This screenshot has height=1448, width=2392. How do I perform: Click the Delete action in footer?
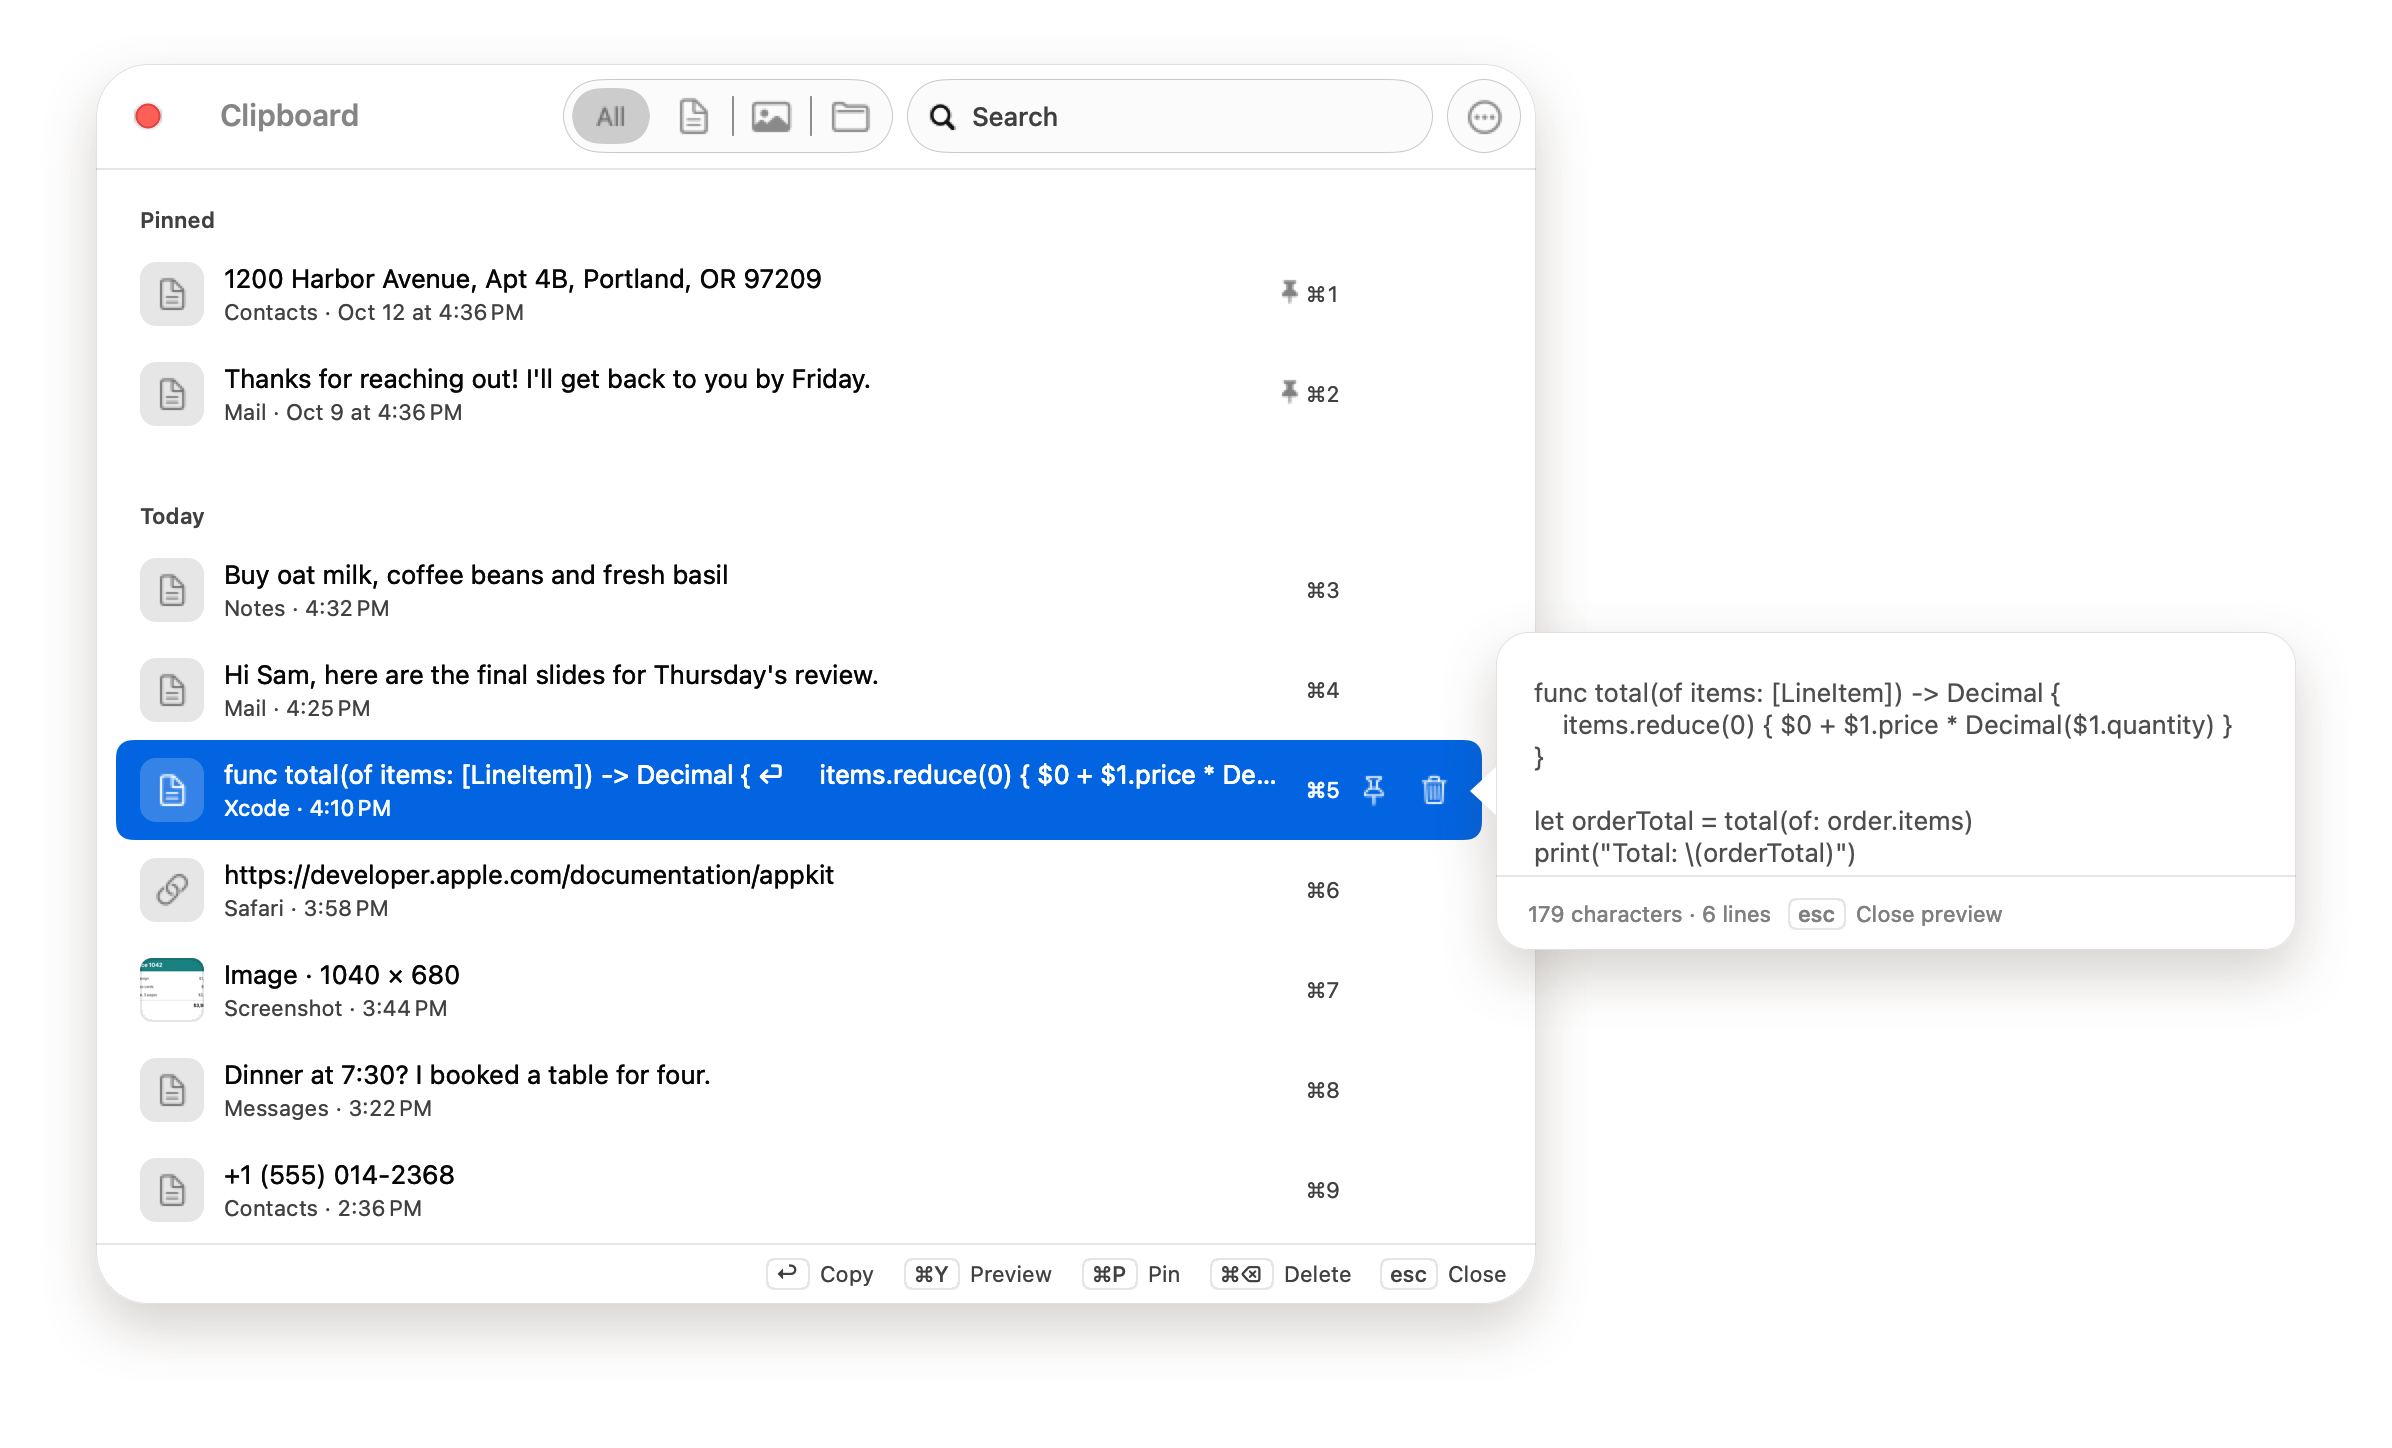point(1317,1274)
